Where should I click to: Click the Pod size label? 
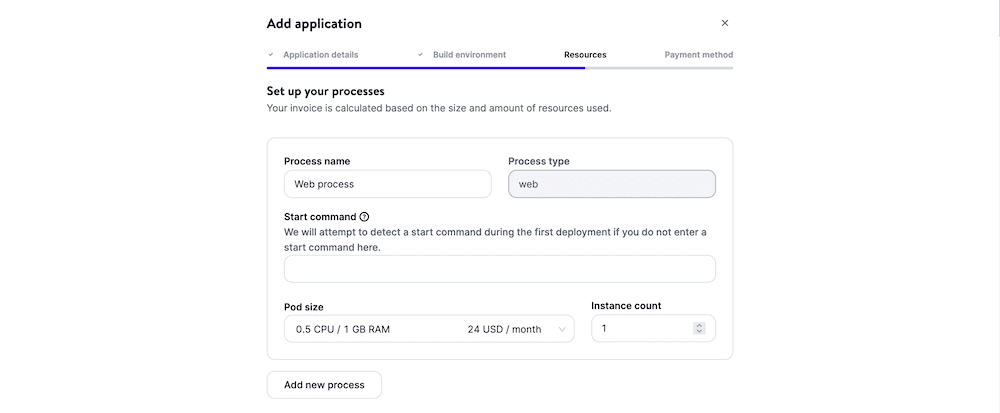point(304,307)
